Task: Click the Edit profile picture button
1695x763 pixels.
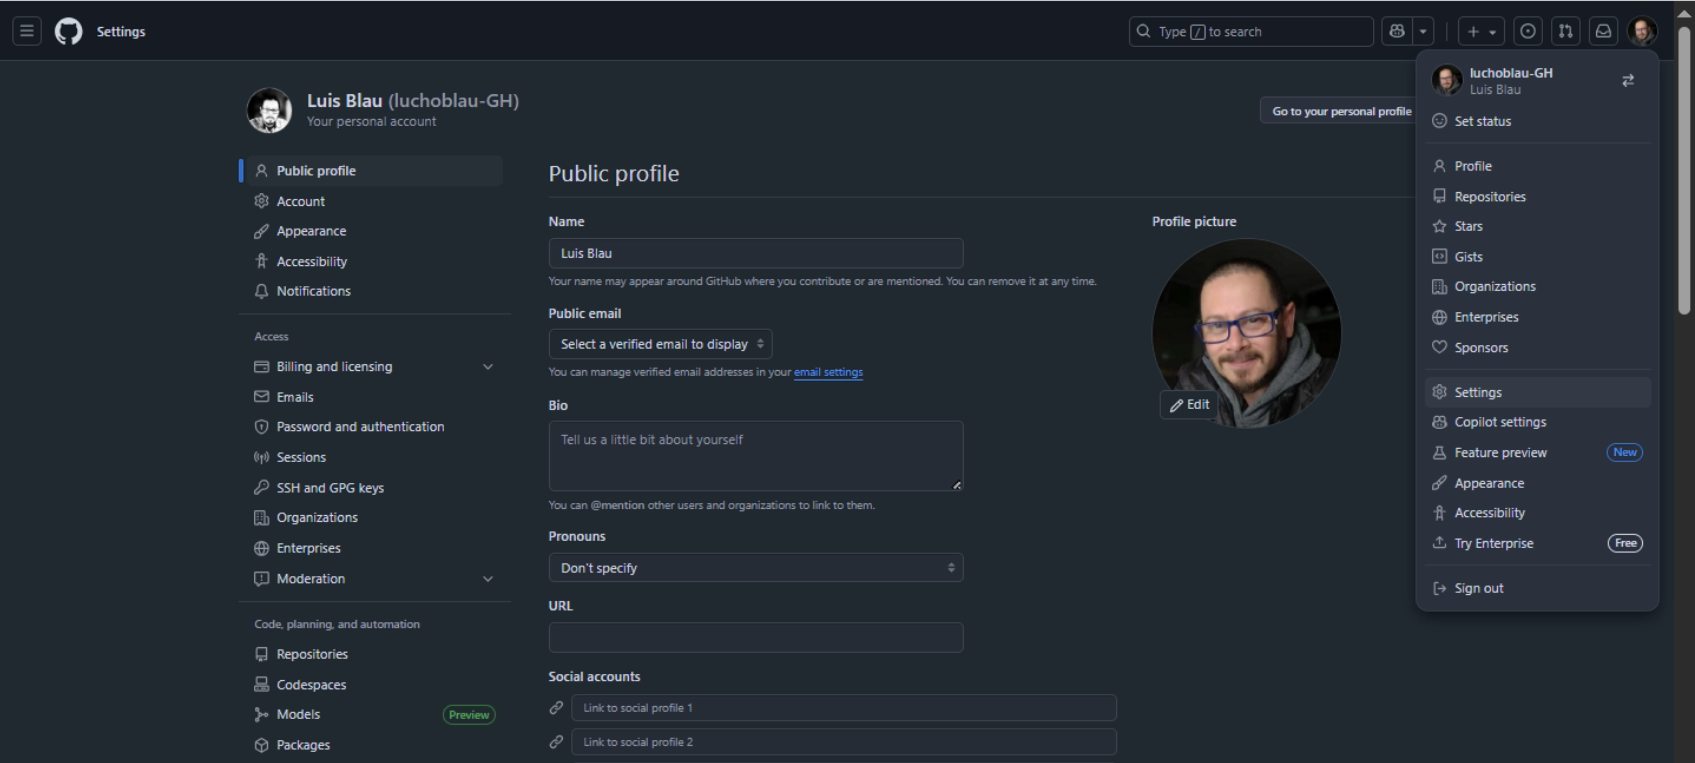Action: 1189,405
